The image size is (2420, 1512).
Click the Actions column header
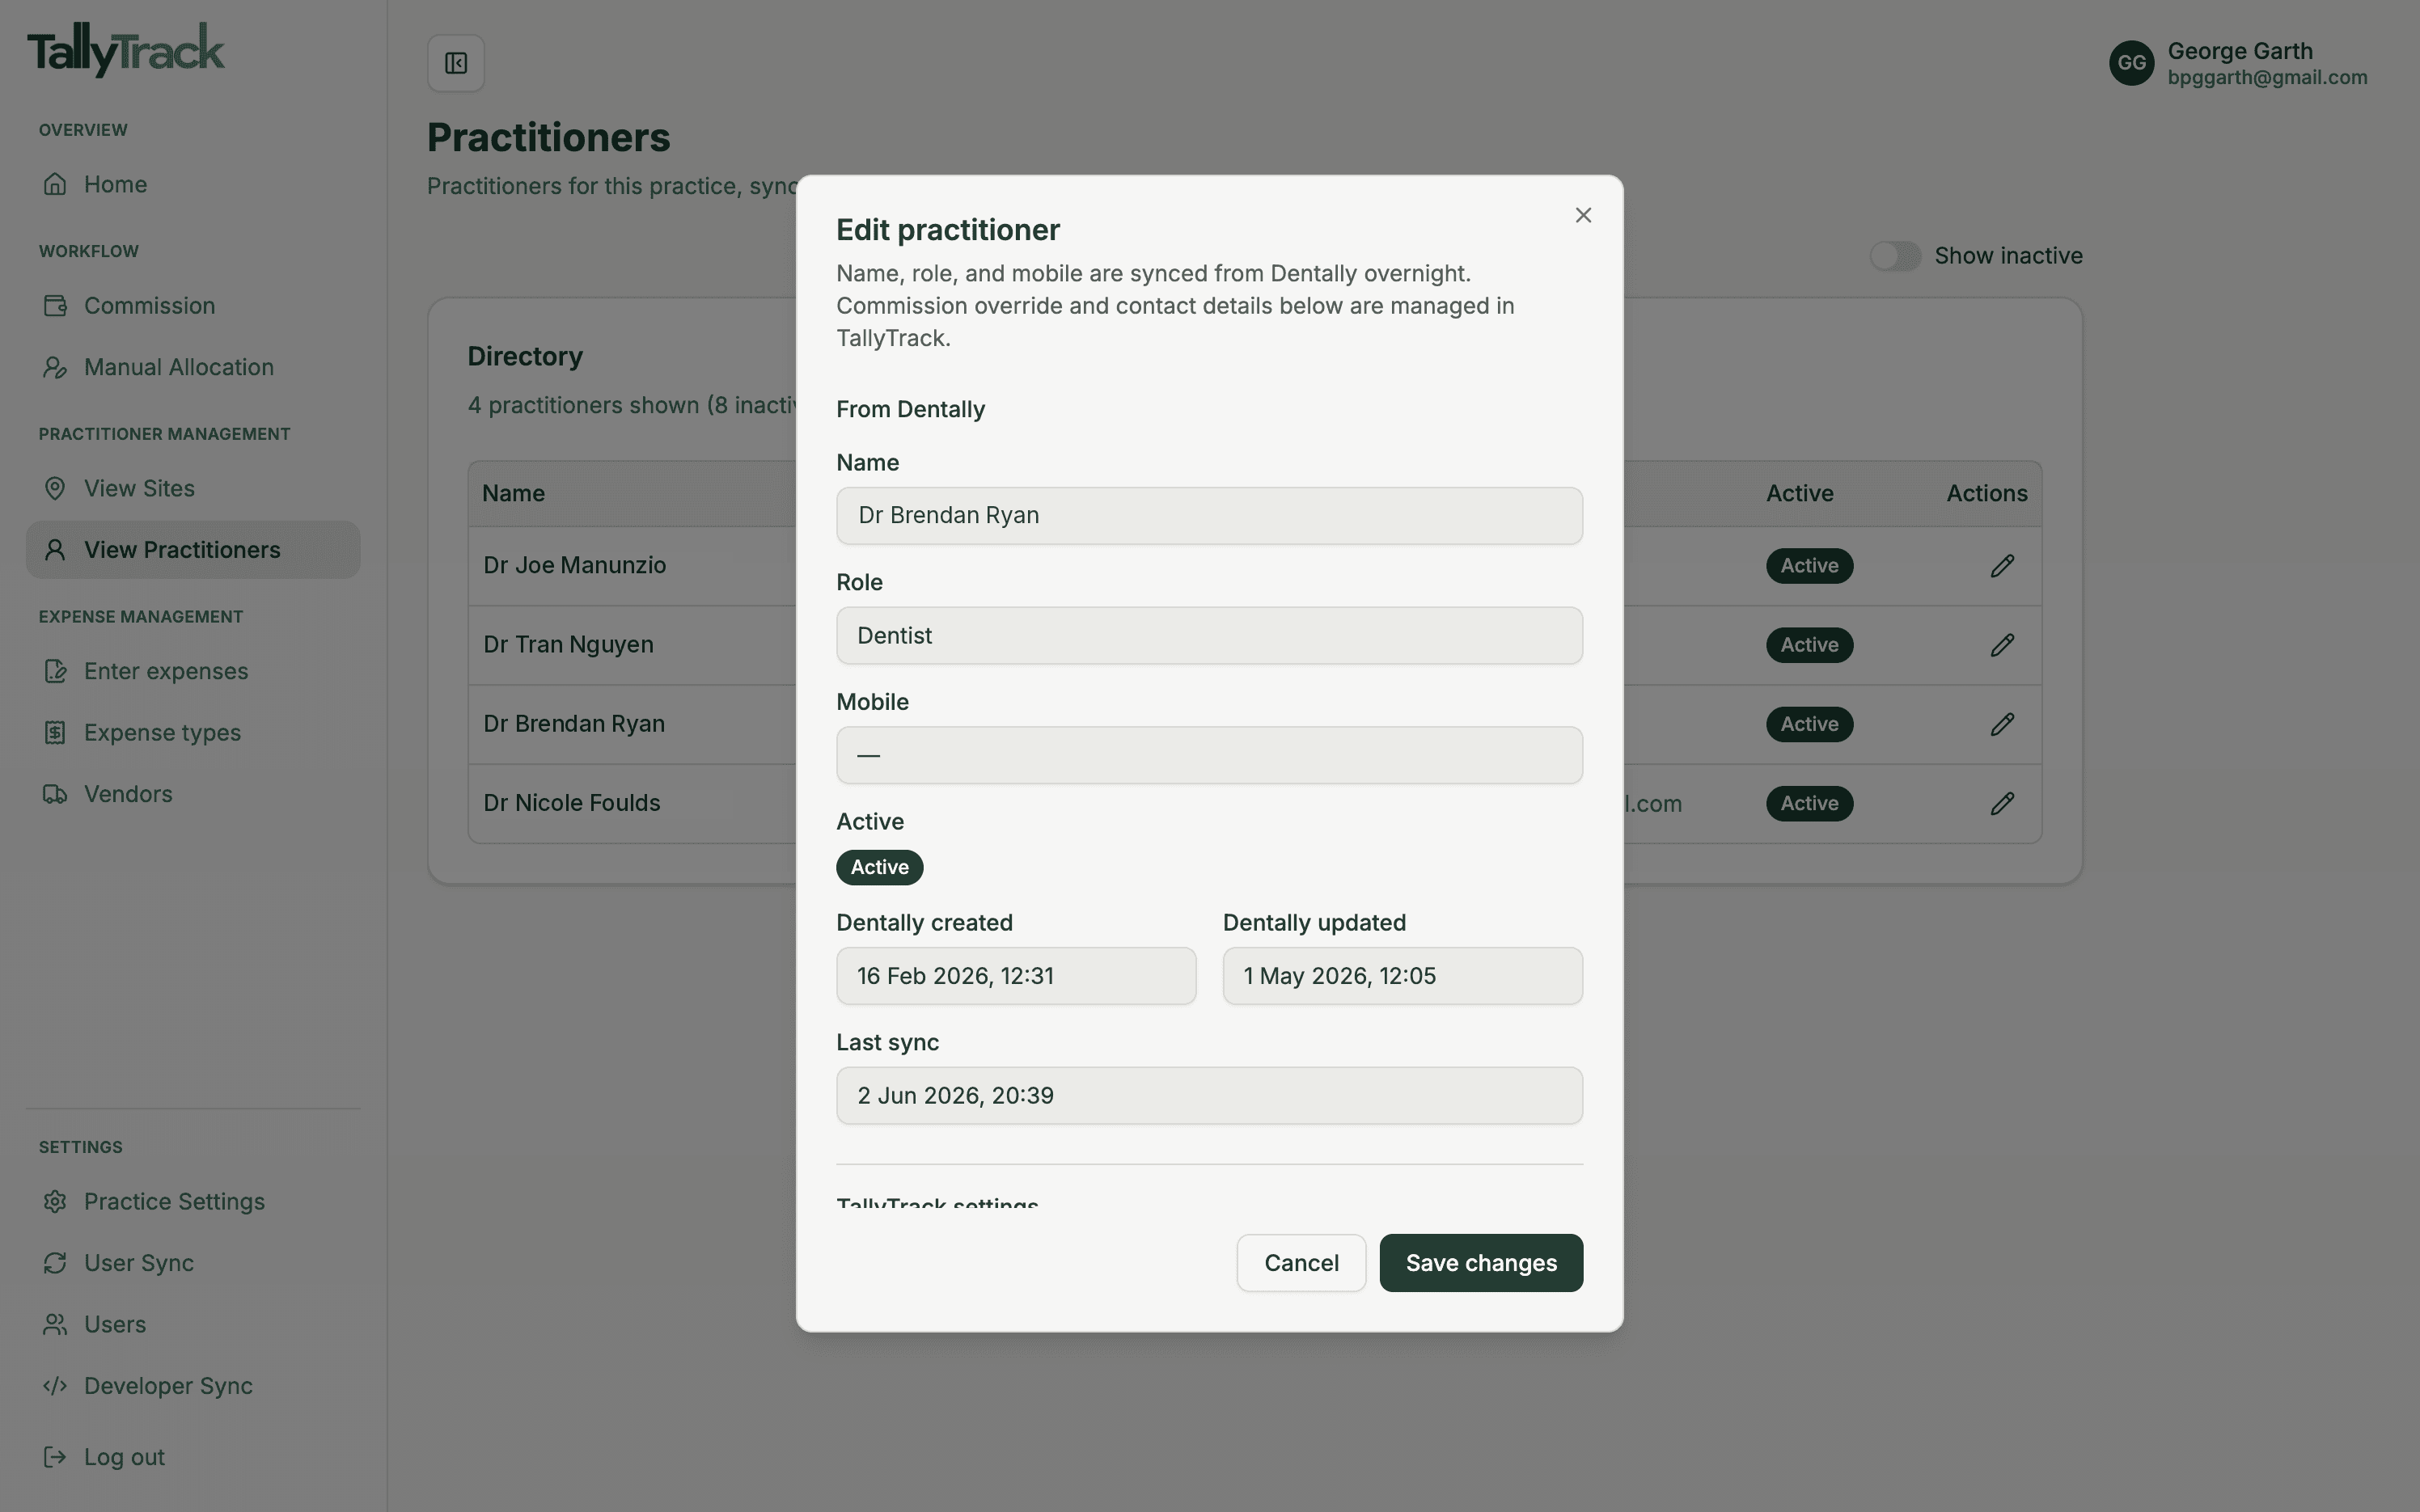point(1986,493)
